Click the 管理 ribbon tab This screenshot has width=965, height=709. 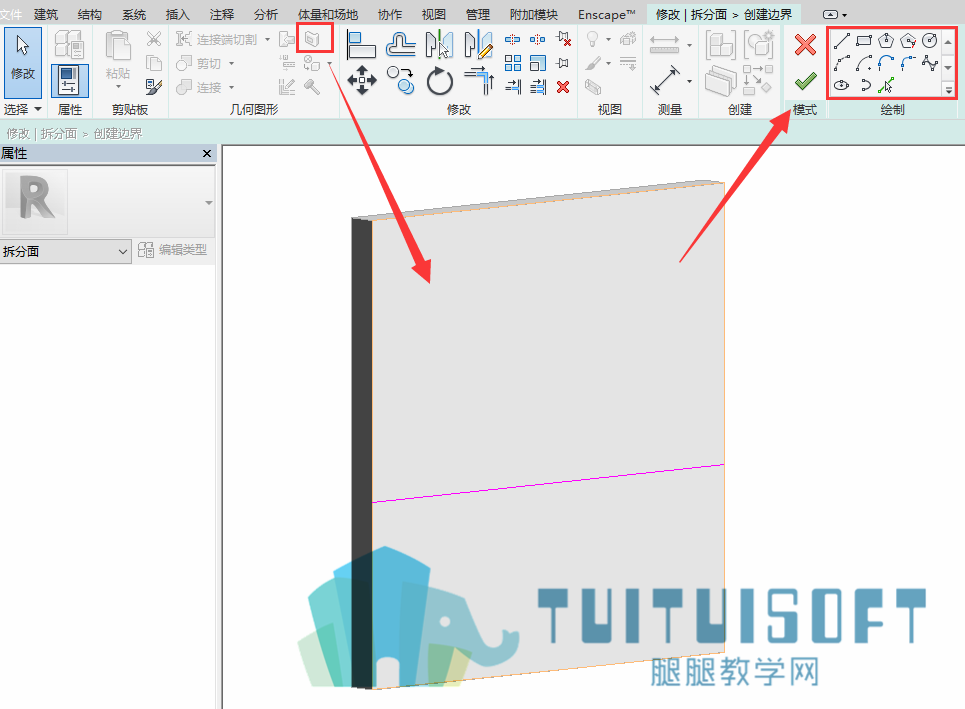478,14
